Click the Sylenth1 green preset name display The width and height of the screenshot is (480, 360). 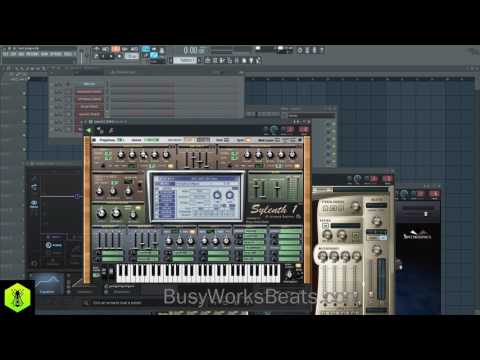152,140
